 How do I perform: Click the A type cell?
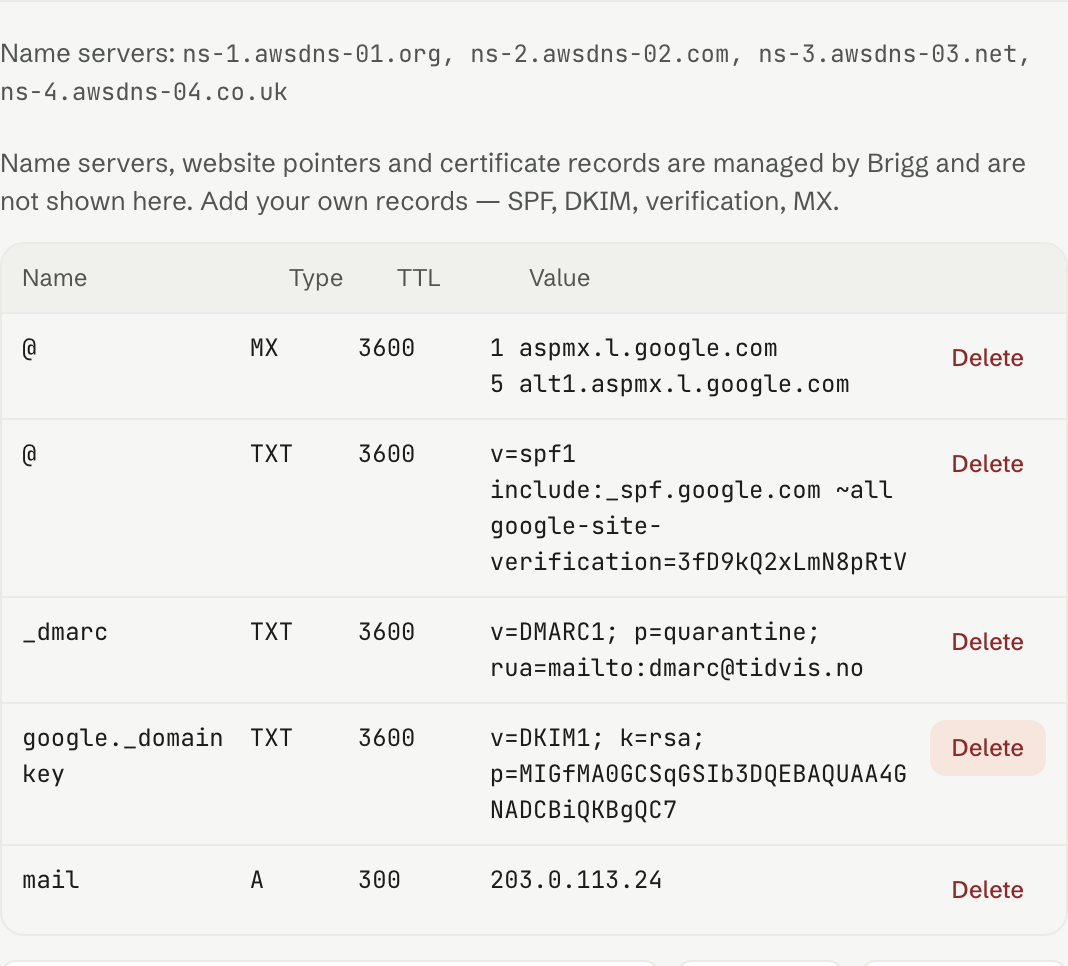coord(257,880)
